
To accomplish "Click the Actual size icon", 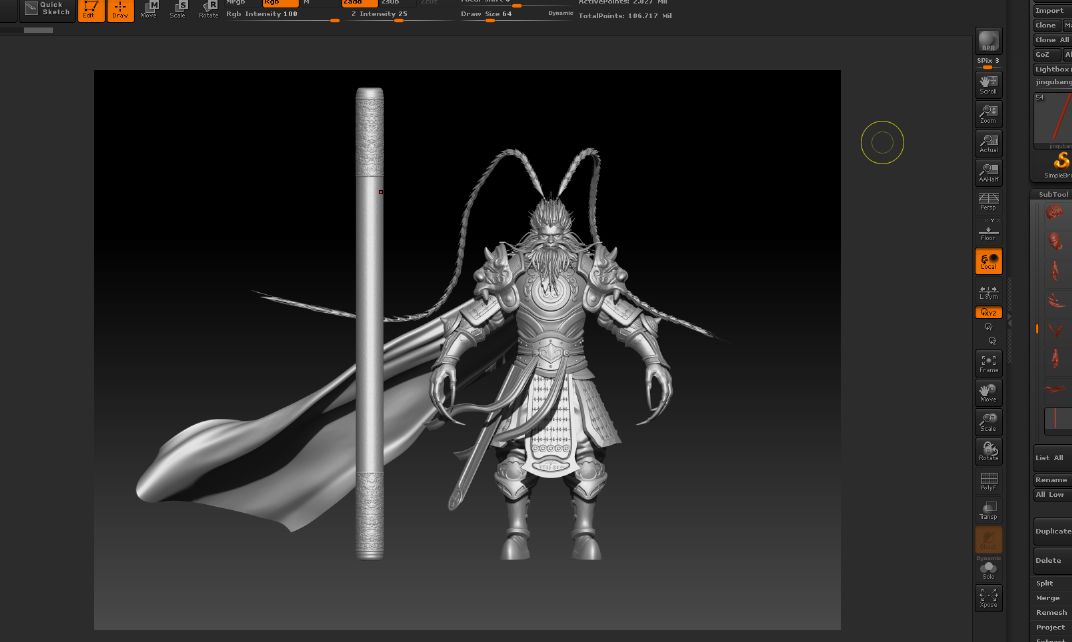I will click(989, 144).
